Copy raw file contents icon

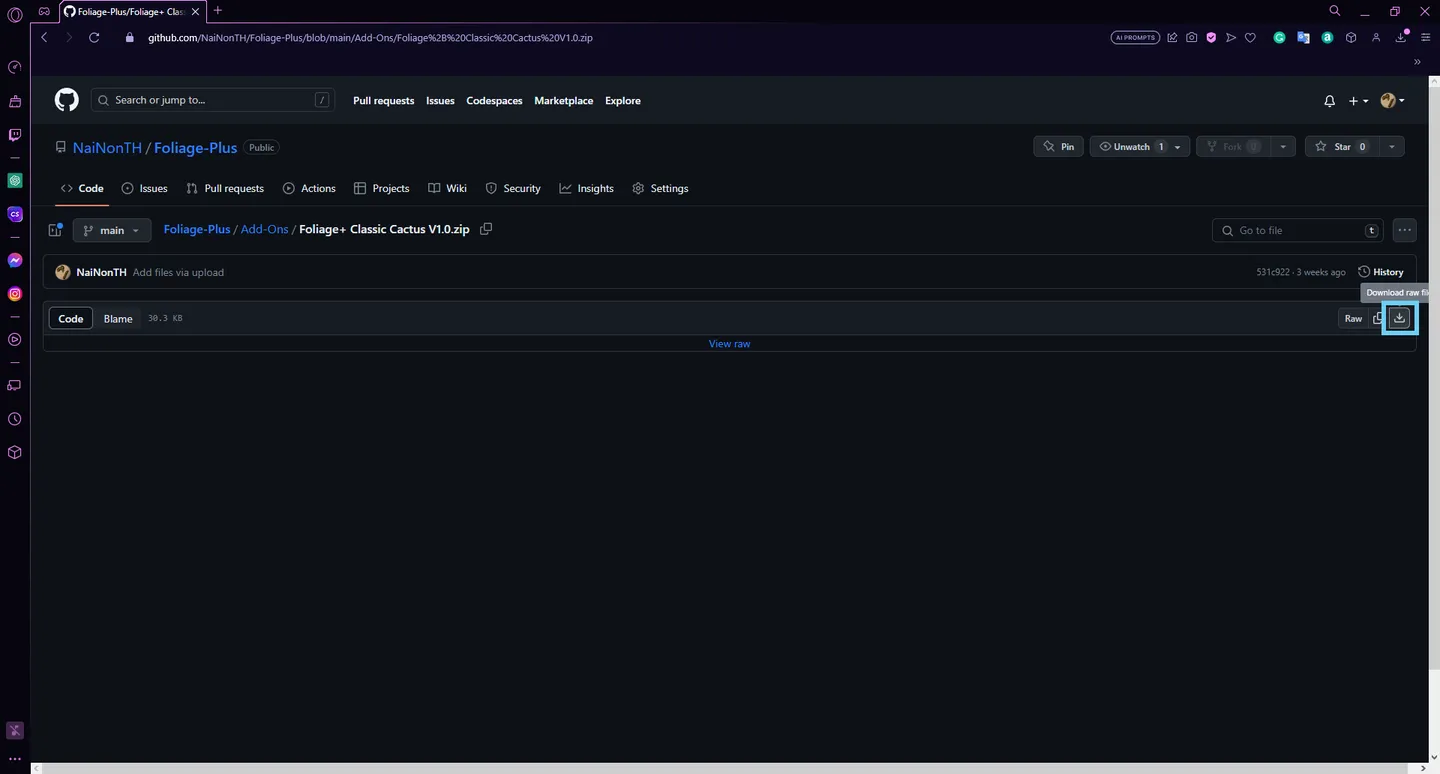(x=1377, y=318)
